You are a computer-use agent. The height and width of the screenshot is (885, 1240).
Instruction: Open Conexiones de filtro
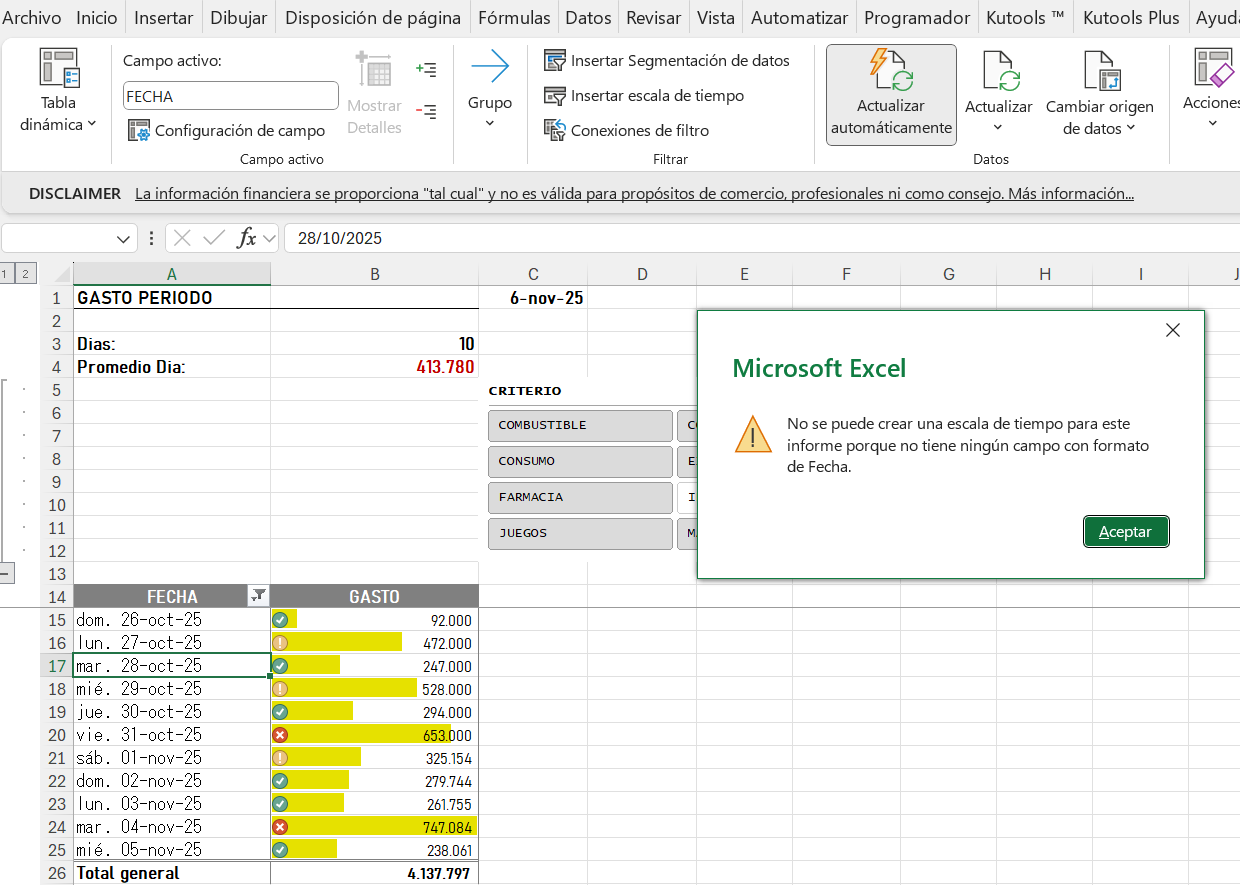click(x=626, y=130)
